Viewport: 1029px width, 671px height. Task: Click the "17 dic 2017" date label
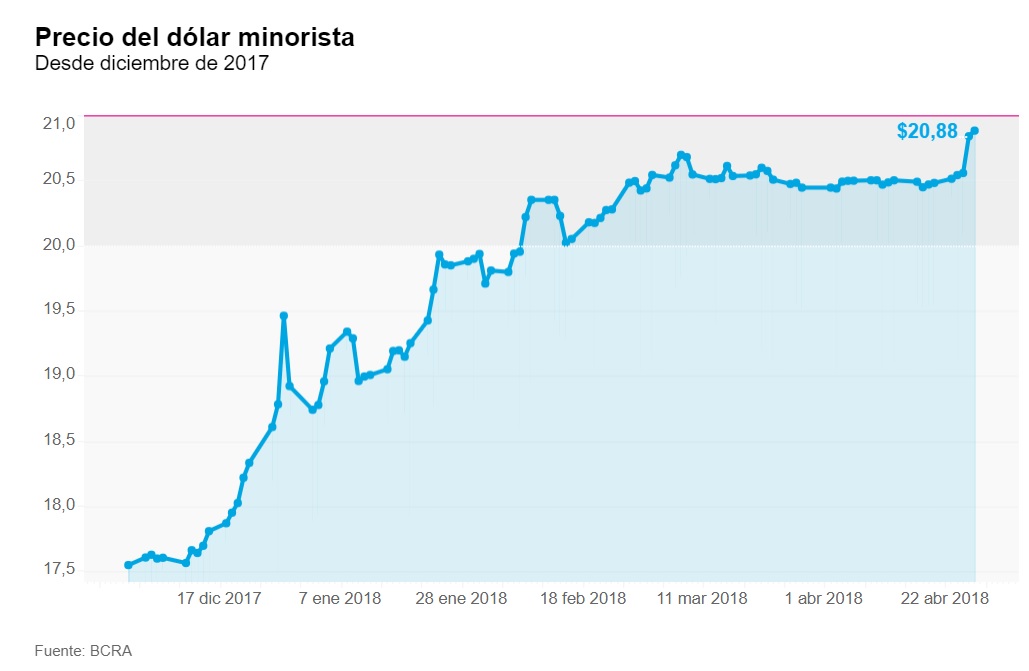click(x=219, y=599)
